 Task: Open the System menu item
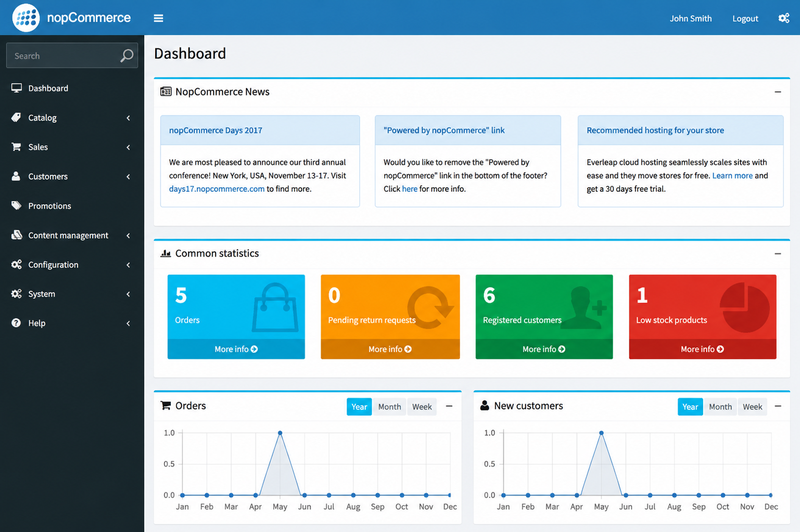[x=72, y=294]
